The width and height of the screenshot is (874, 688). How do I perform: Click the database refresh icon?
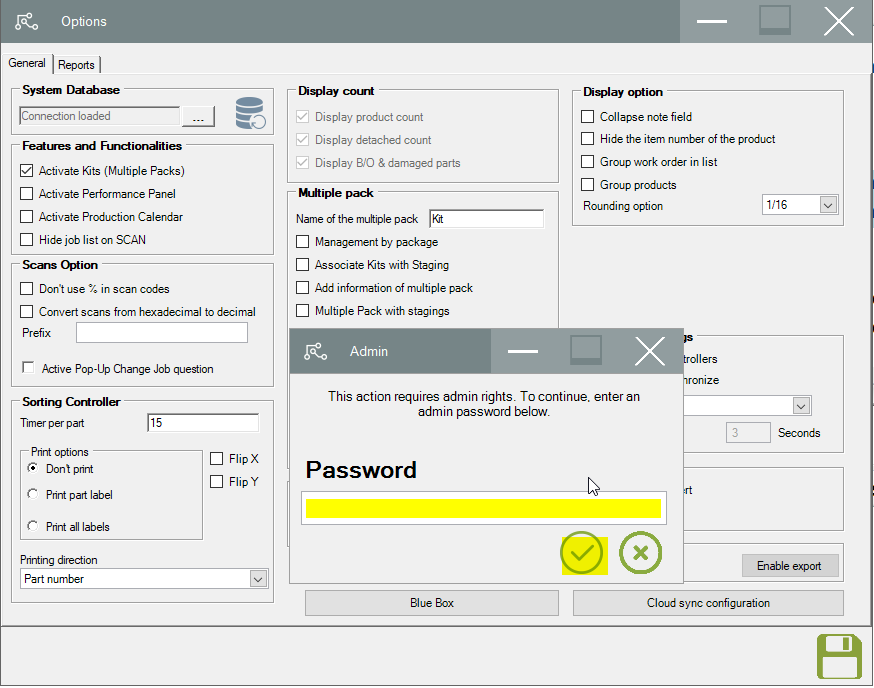250,113
